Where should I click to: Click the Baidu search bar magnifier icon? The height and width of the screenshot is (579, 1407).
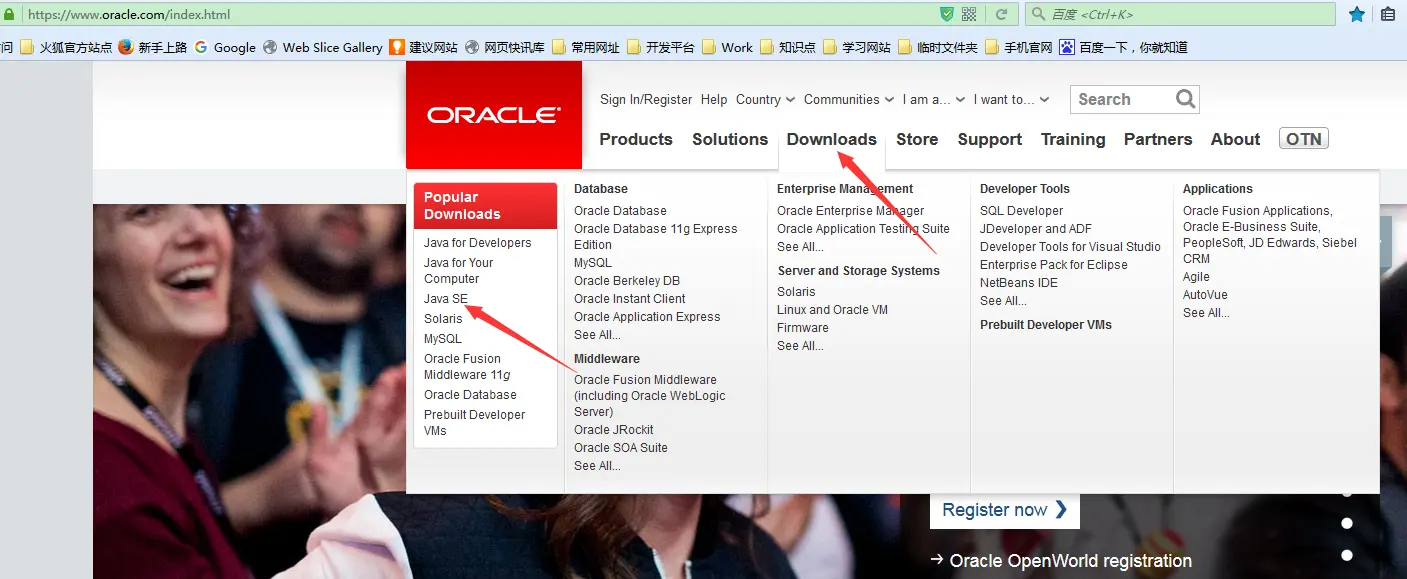point(1038,14)
